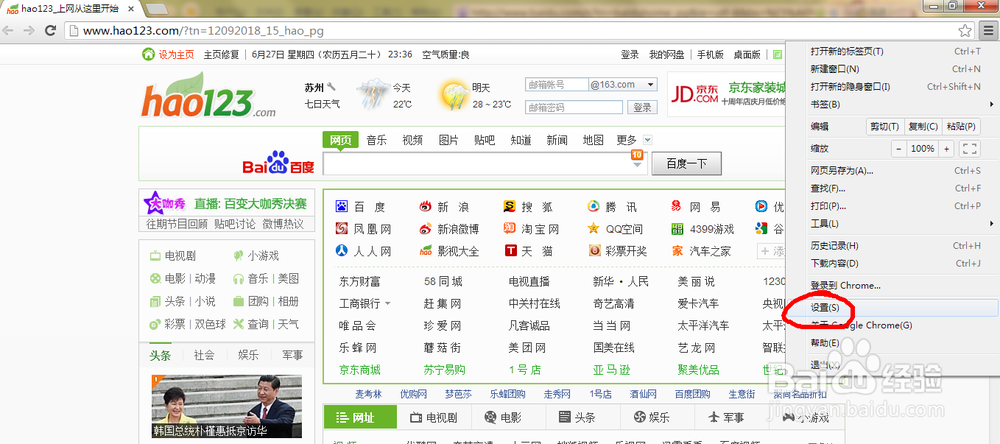
Task: Select 新建窗口(N) from the menu
Action: tap(892, 69)
